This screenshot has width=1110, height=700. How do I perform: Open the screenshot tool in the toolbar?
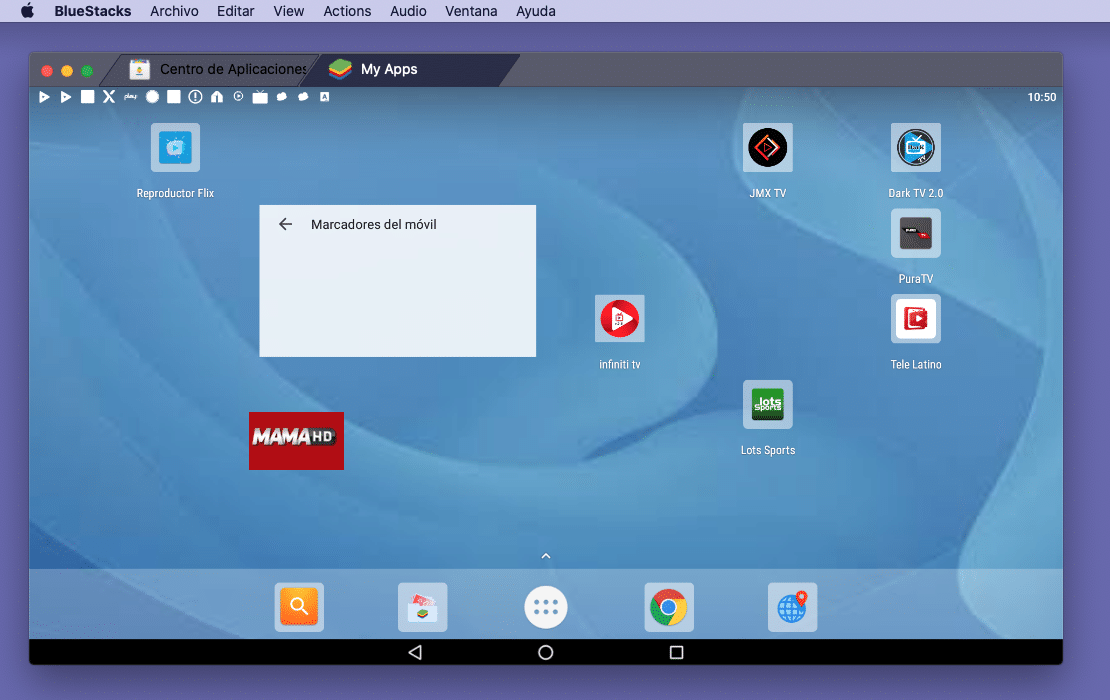(173, 97)
